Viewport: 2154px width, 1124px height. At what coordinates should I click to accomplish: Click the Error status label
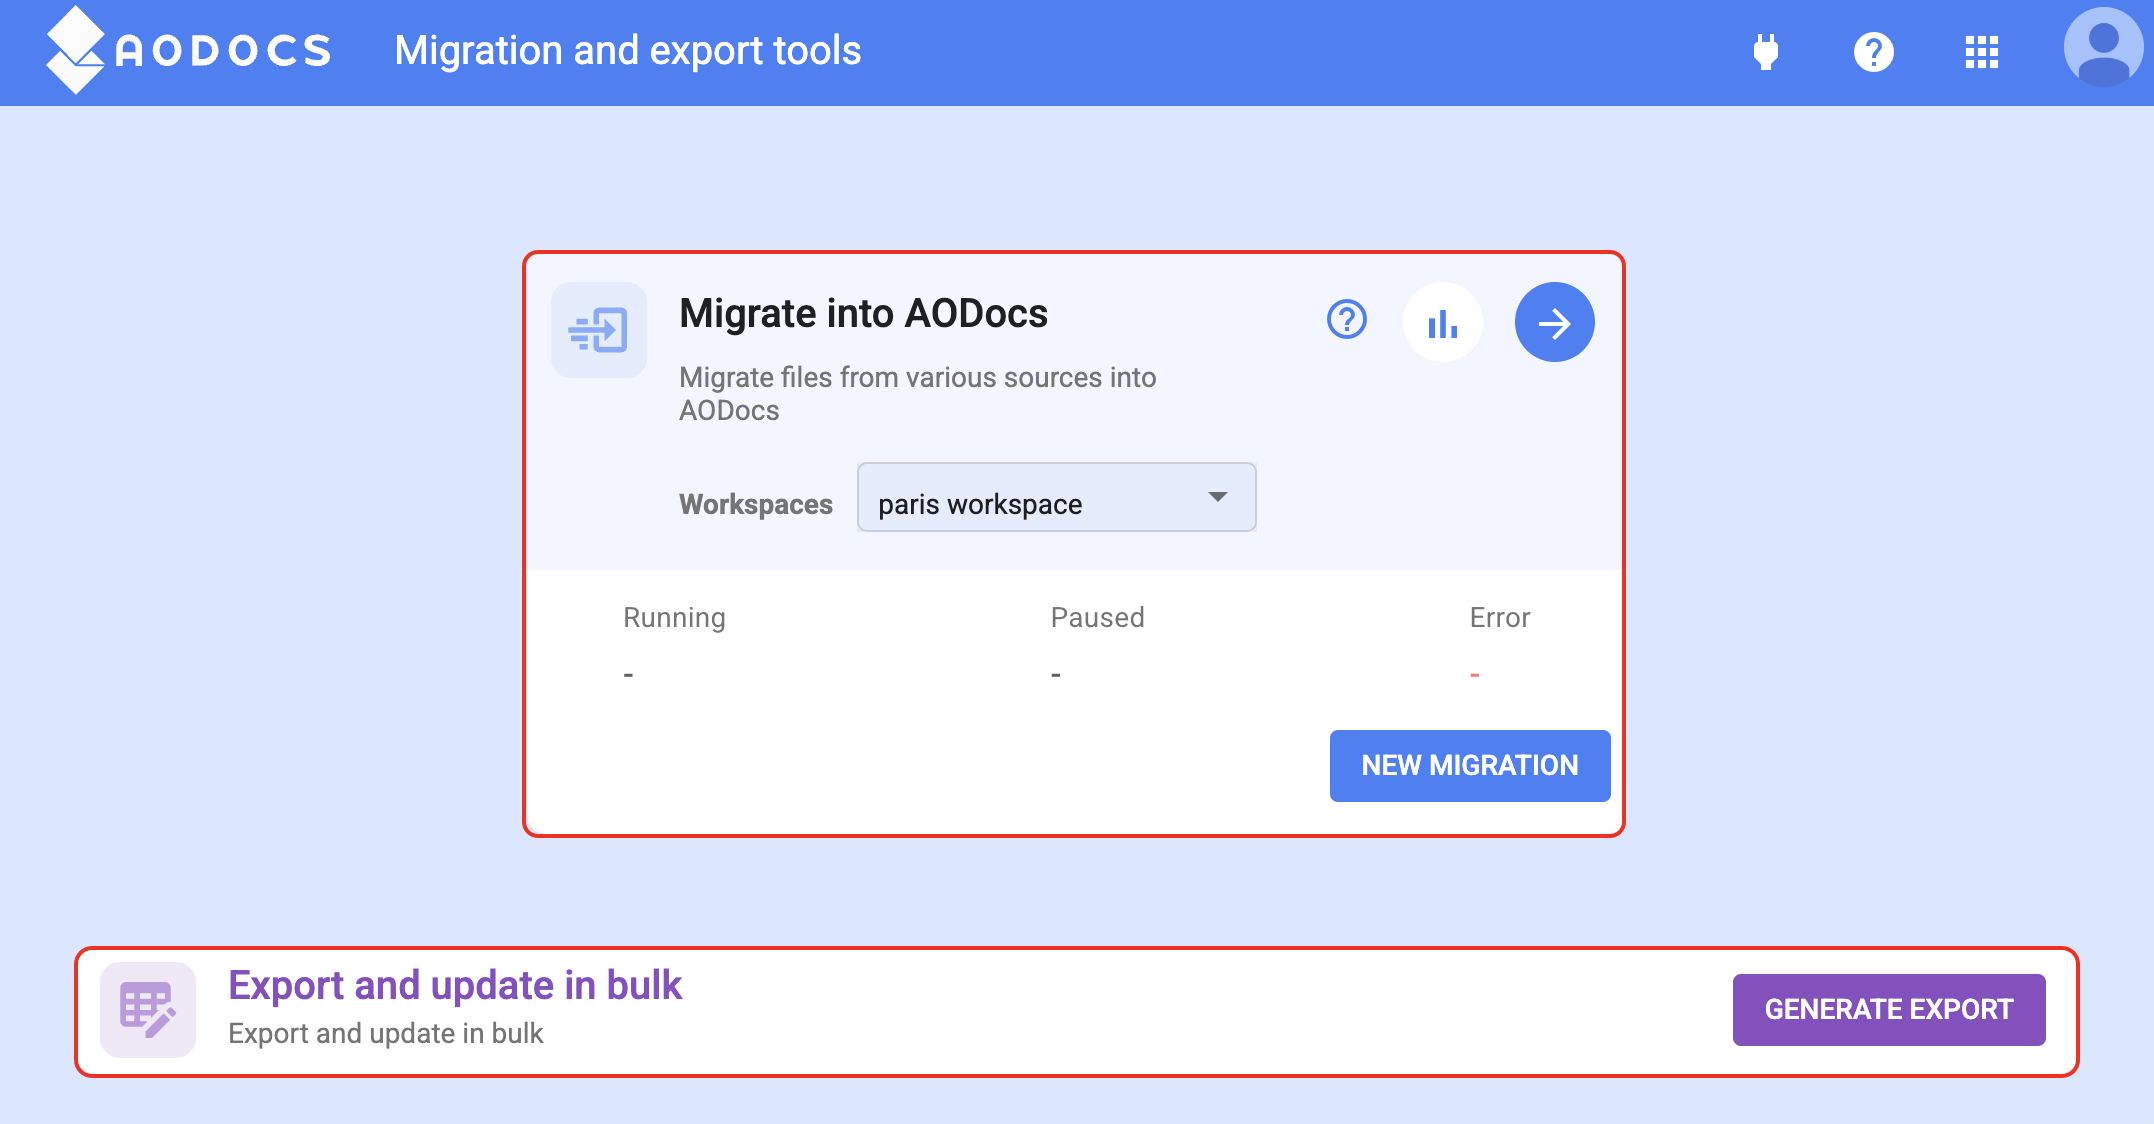[1499, 618]
